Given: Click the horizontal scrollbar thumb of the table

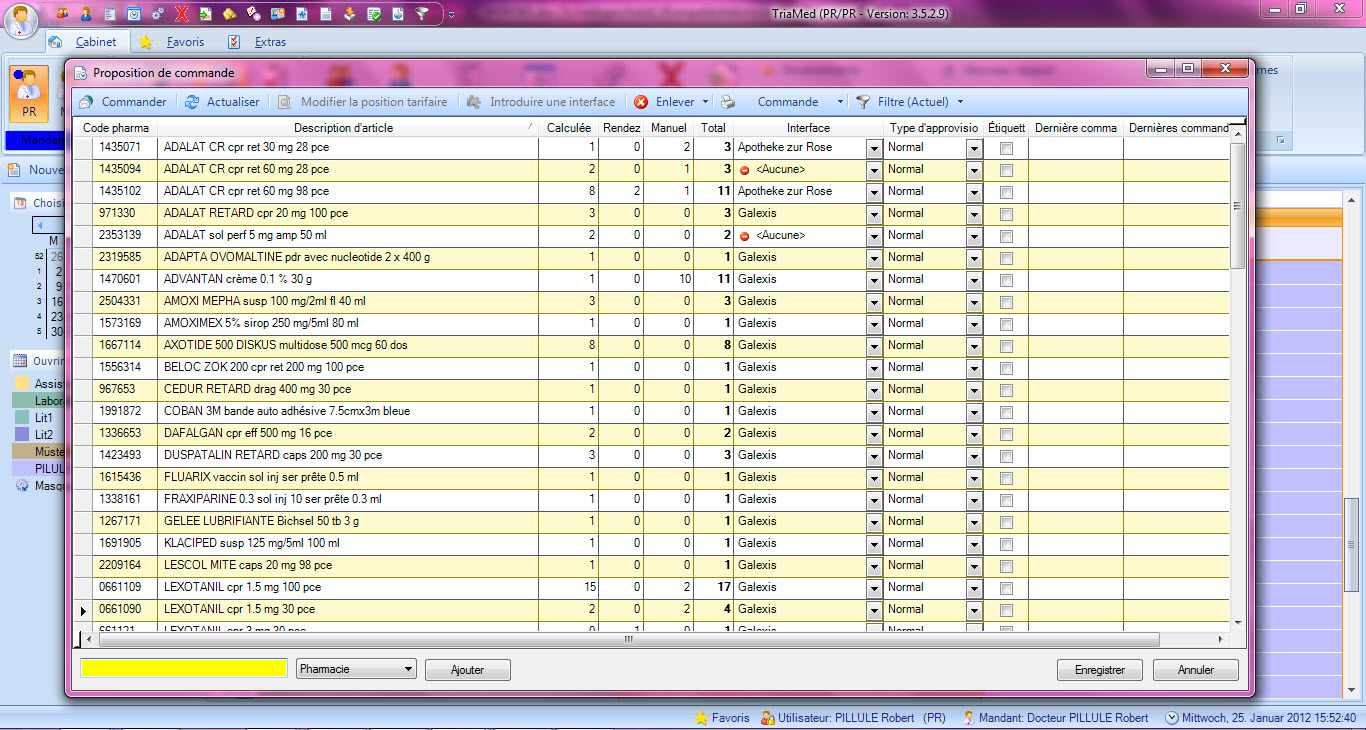Looking at the screenshot, I should tap(628, 639).
